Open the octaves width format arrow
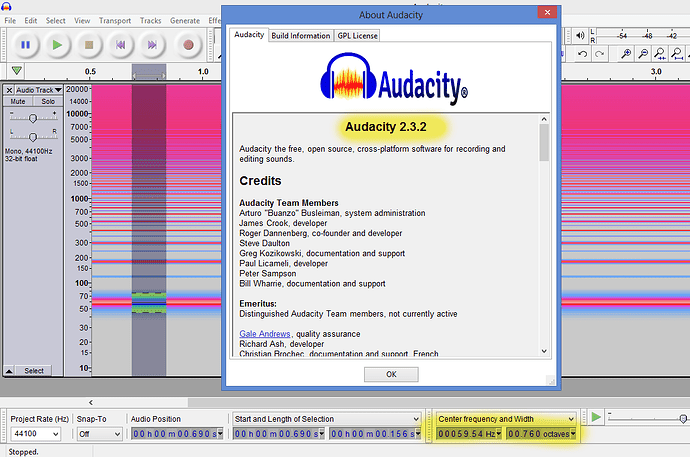Viewport: 690px width, 457px height. click(573, 434)
